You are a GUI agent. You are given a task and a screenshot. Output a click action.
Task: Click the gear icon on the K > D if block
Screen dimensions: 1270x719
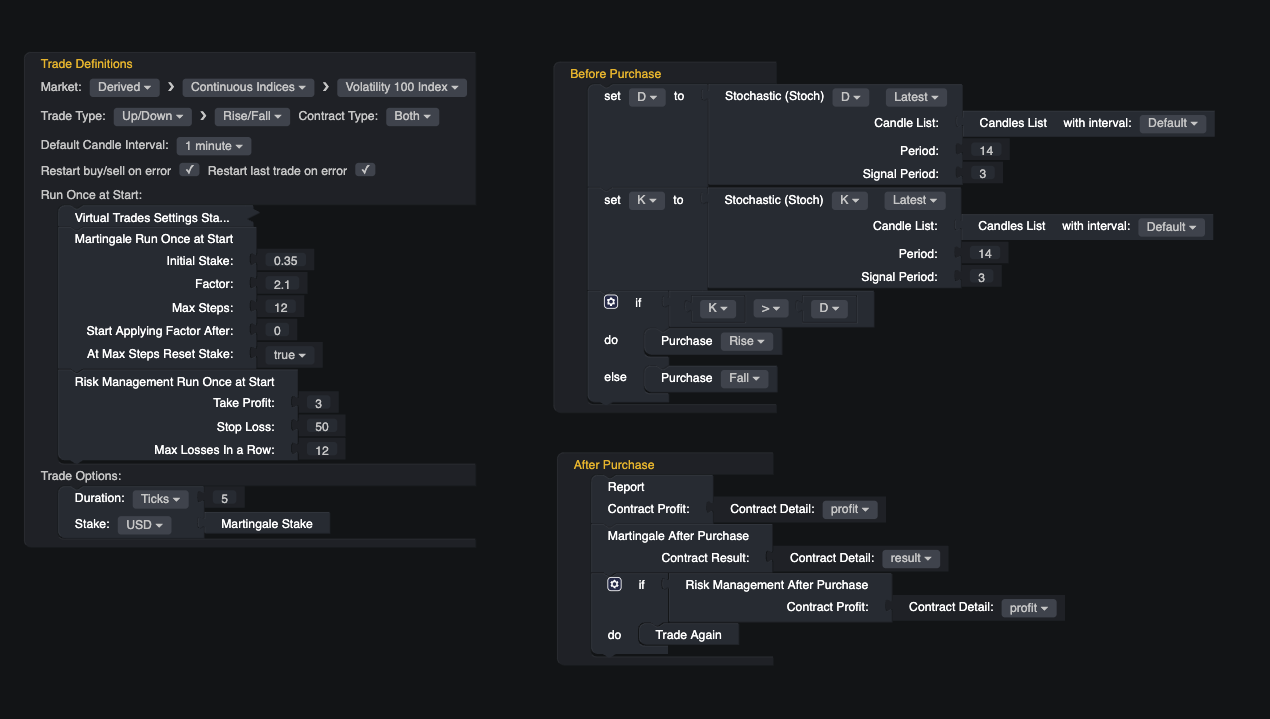point(611,301)
